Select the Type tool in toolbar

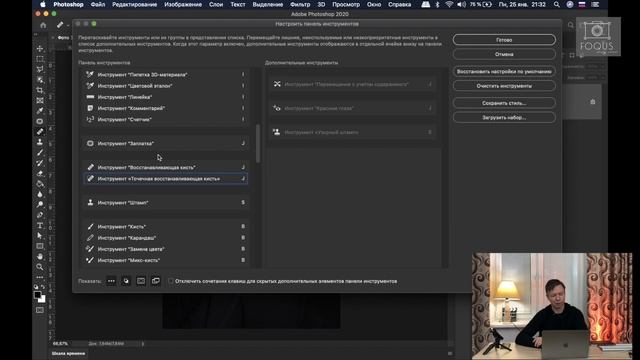[x=40, y=225]
